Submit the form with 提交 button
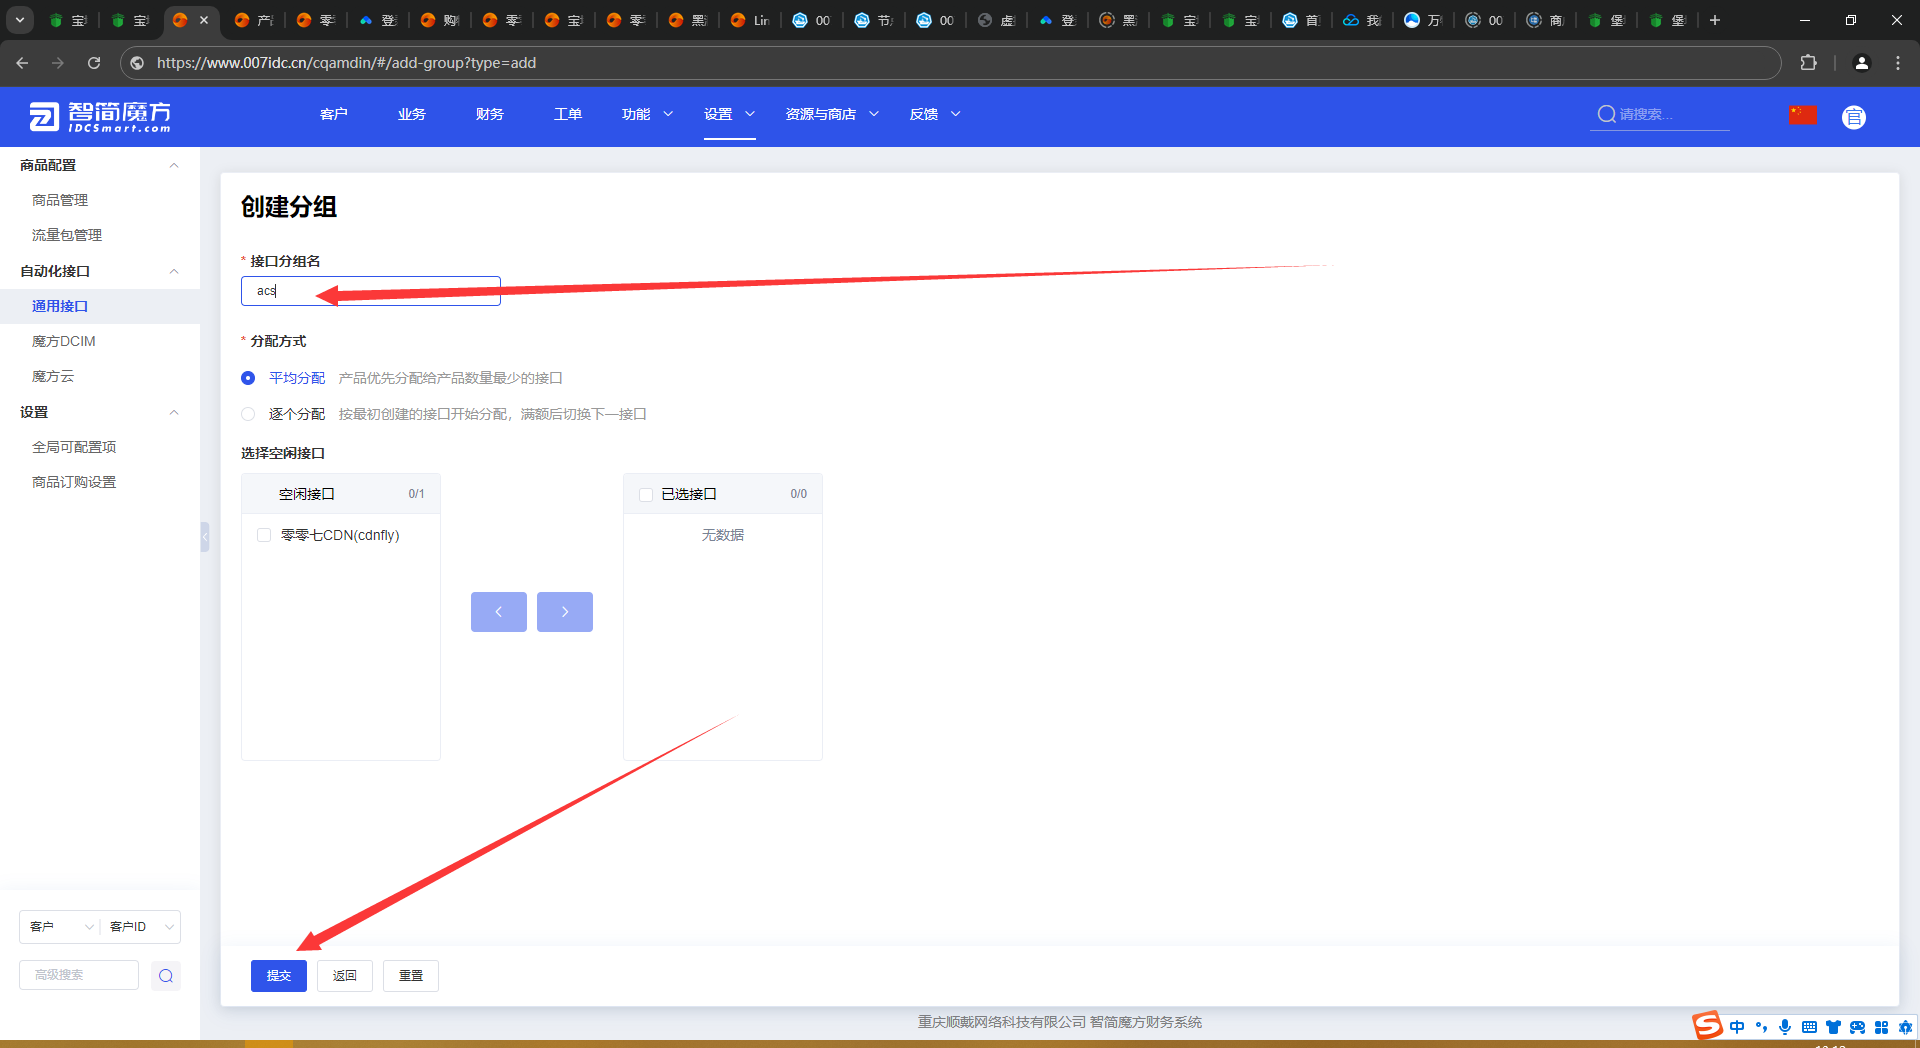The height and width of the screenshot is (1048, 1920). click(x=279, y=976)
